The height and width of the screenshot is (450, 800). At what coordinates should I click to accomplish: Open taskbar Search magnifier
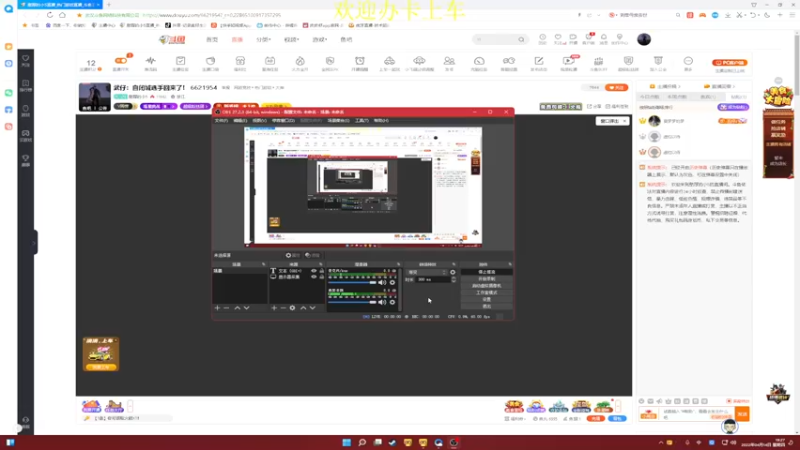(362, 442)
